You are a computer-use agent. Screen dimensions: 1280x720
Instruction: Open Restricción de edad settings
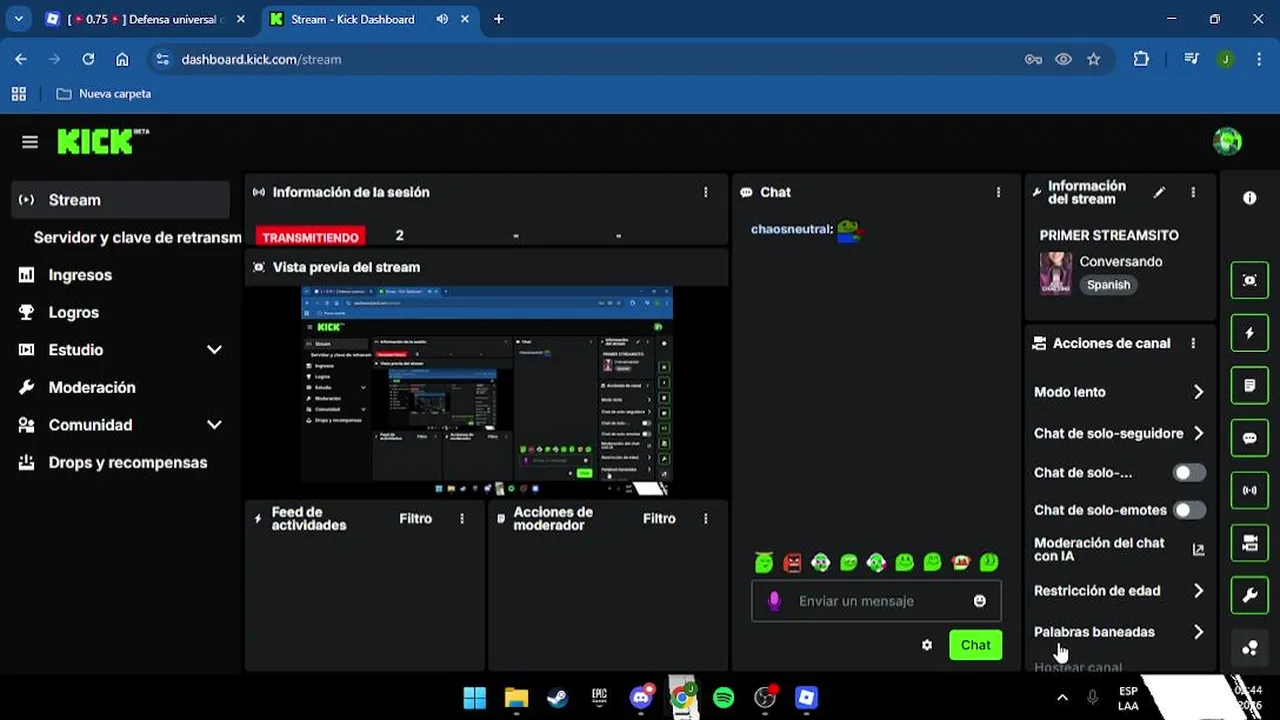1119,591
